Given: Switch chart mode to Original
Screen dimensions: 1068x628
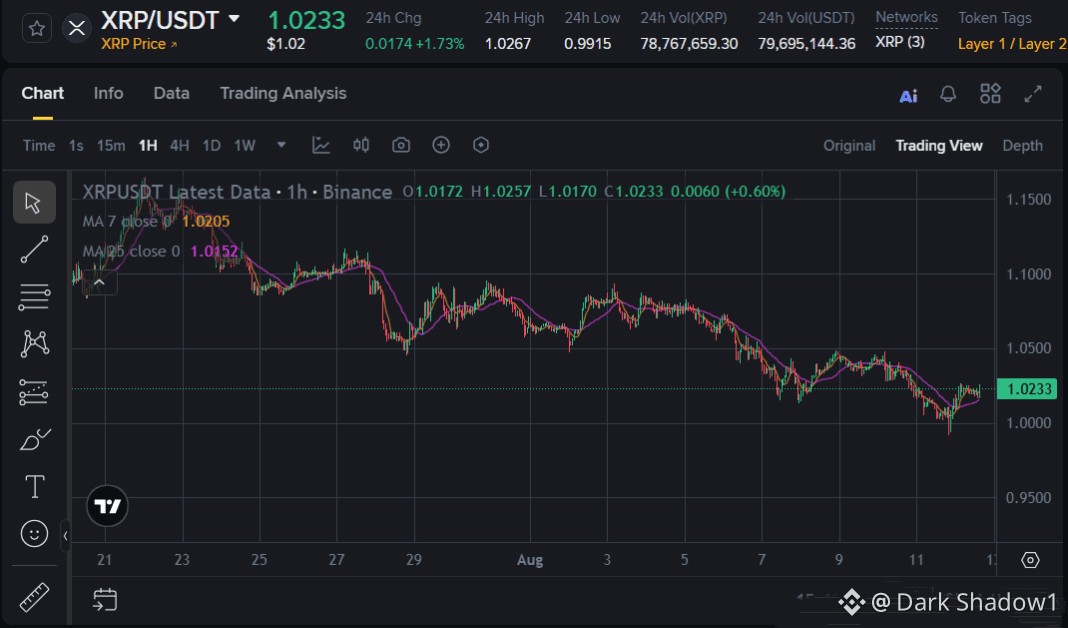Looking at the screenshot, I should tap(849, 146).
